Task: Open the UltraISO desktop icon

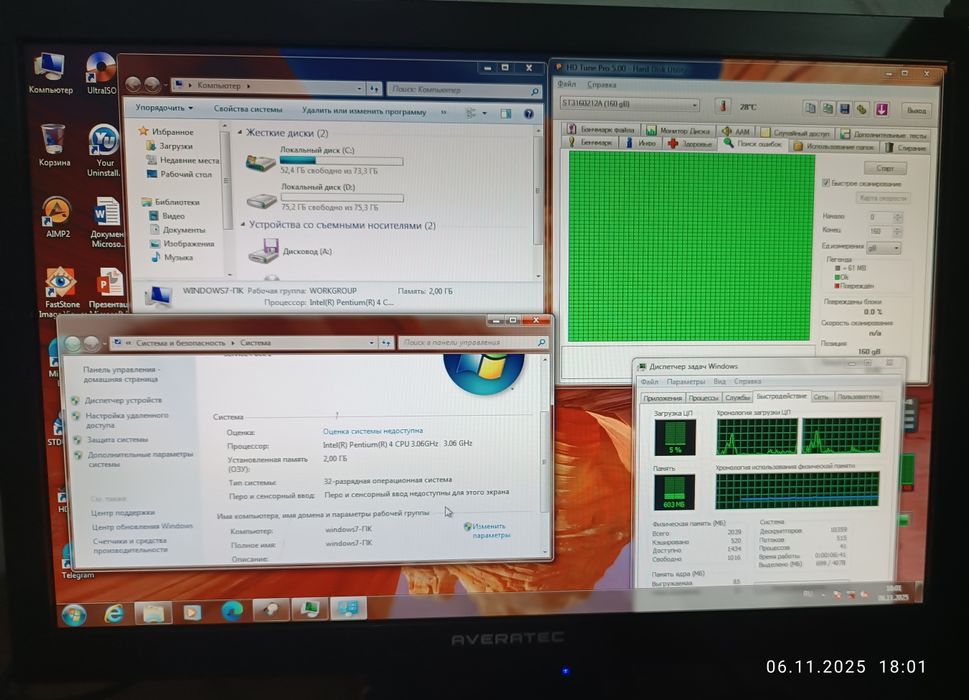Action: (101, 73)
